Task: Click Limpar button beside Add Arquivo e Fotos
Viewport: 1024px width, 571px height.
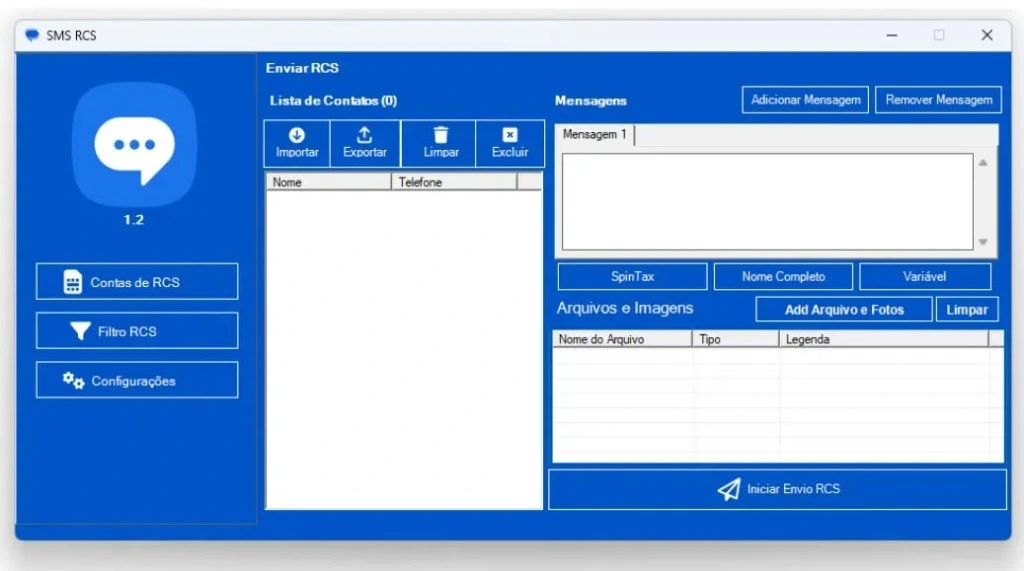Action: click(967, 310)
